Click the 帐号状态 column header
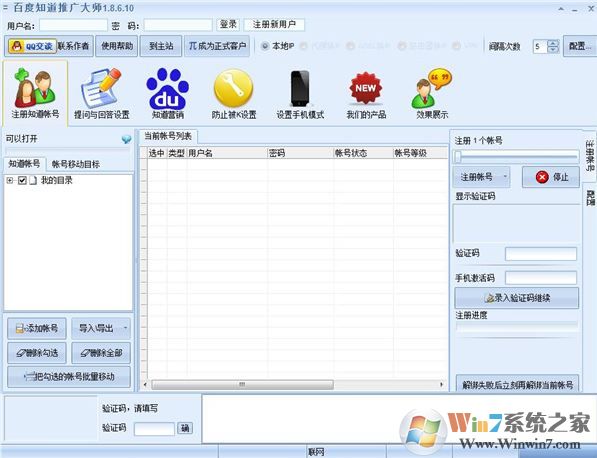 point(363,153)
